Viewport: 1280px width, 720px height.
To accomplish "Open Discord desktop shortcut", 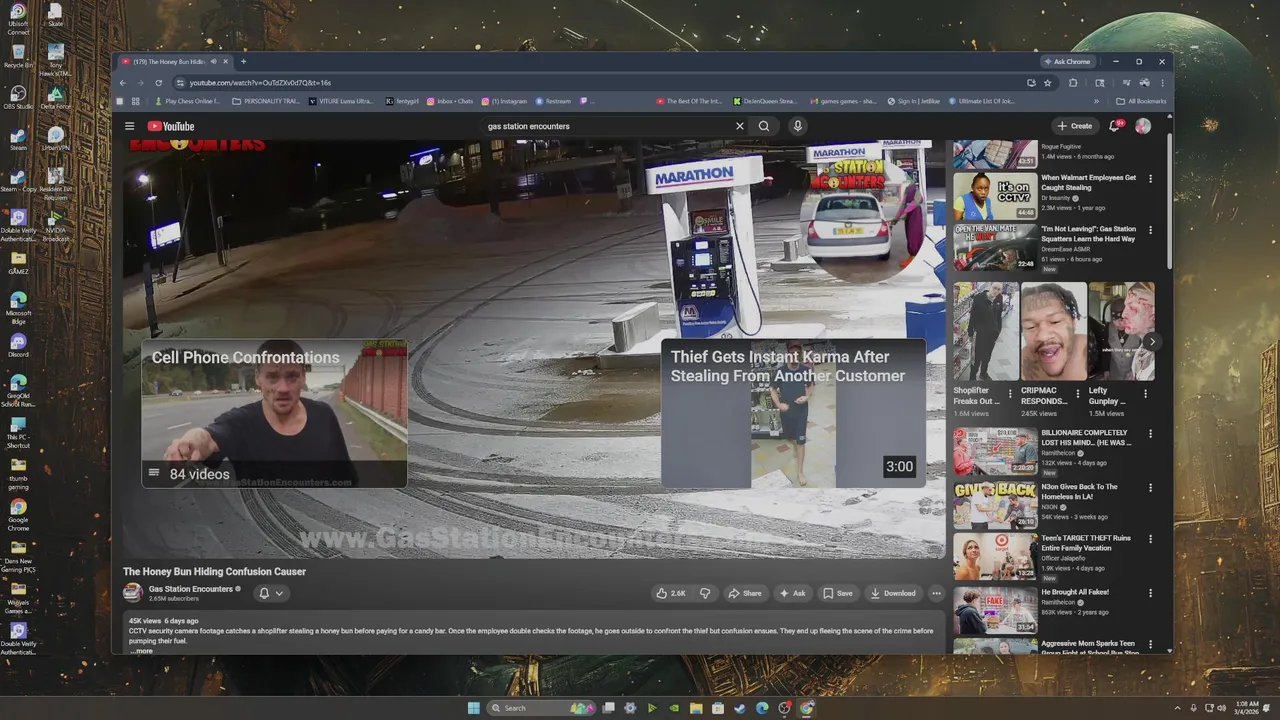I will click(x=18, y=345).
